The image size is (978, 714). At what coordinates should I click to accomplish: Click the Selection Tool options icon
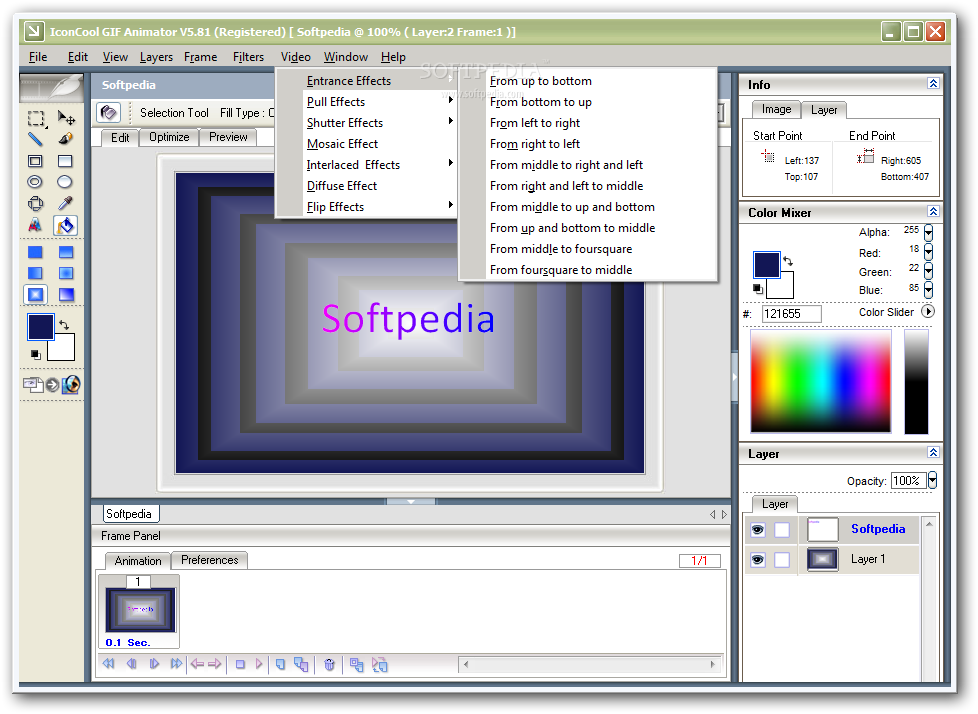pyautogui.click(x=109, y=112)
